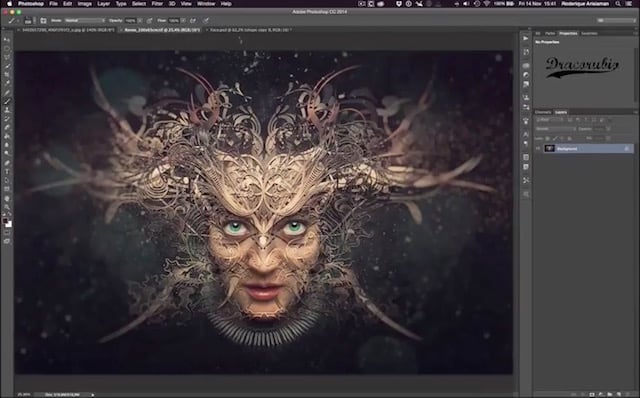Select the Hand tool

point(7,198)
